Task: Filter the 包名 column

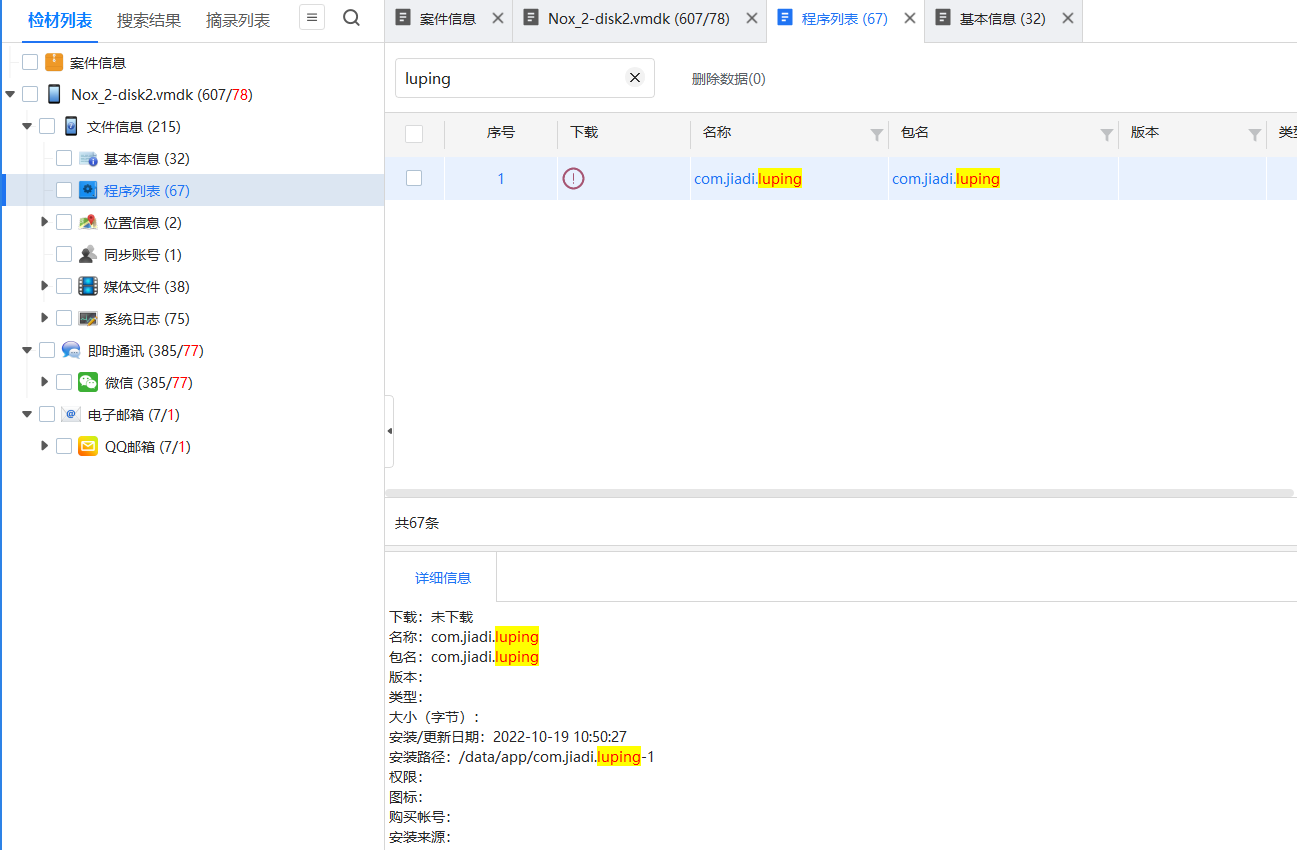Action: (x=1107, y=135)
